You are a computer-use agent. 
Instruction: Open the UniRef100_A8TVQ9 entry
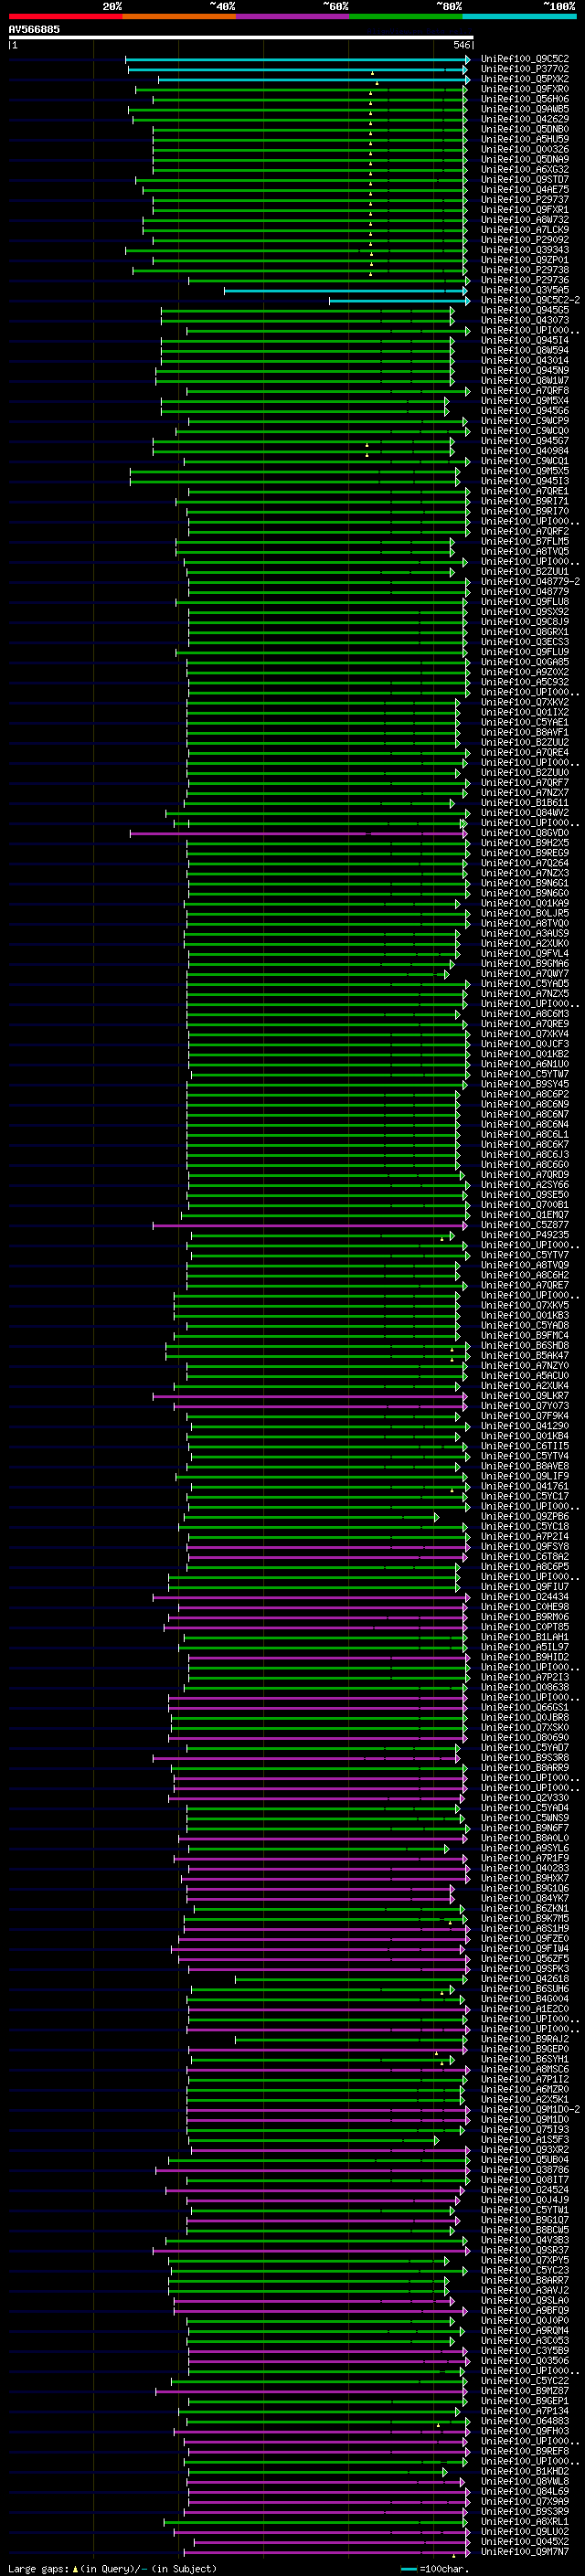tap(525, 1265)
